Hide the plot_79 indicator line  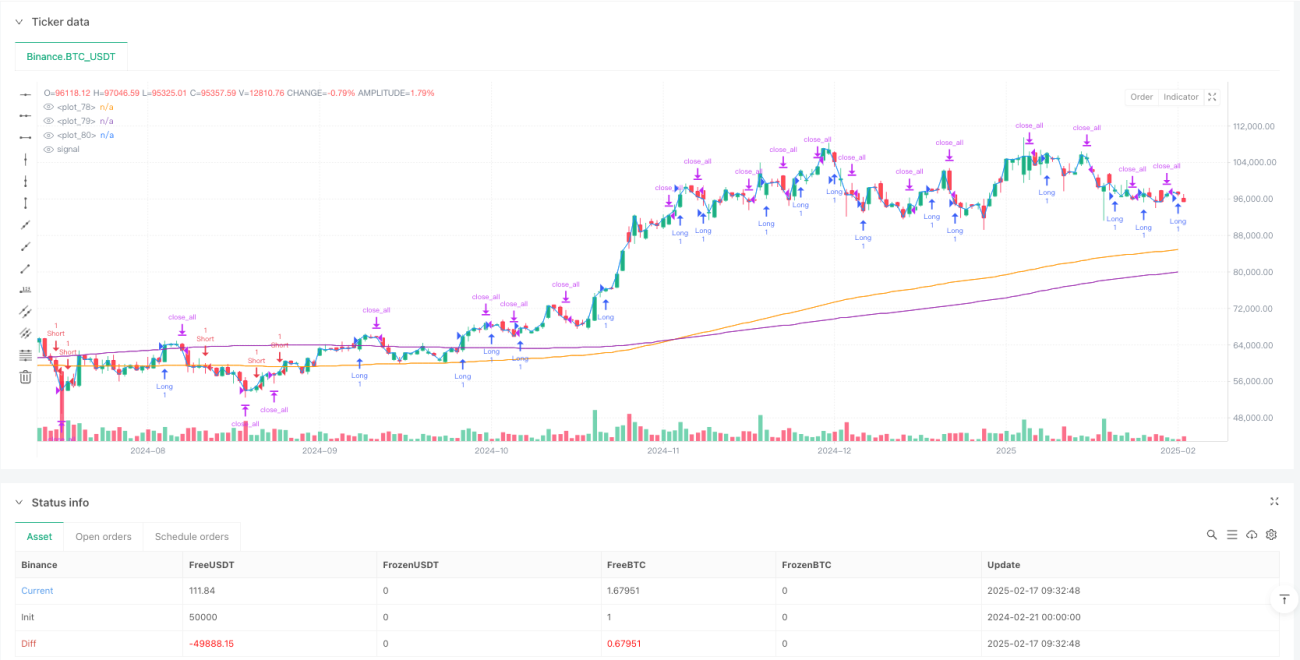click(48, 120)
